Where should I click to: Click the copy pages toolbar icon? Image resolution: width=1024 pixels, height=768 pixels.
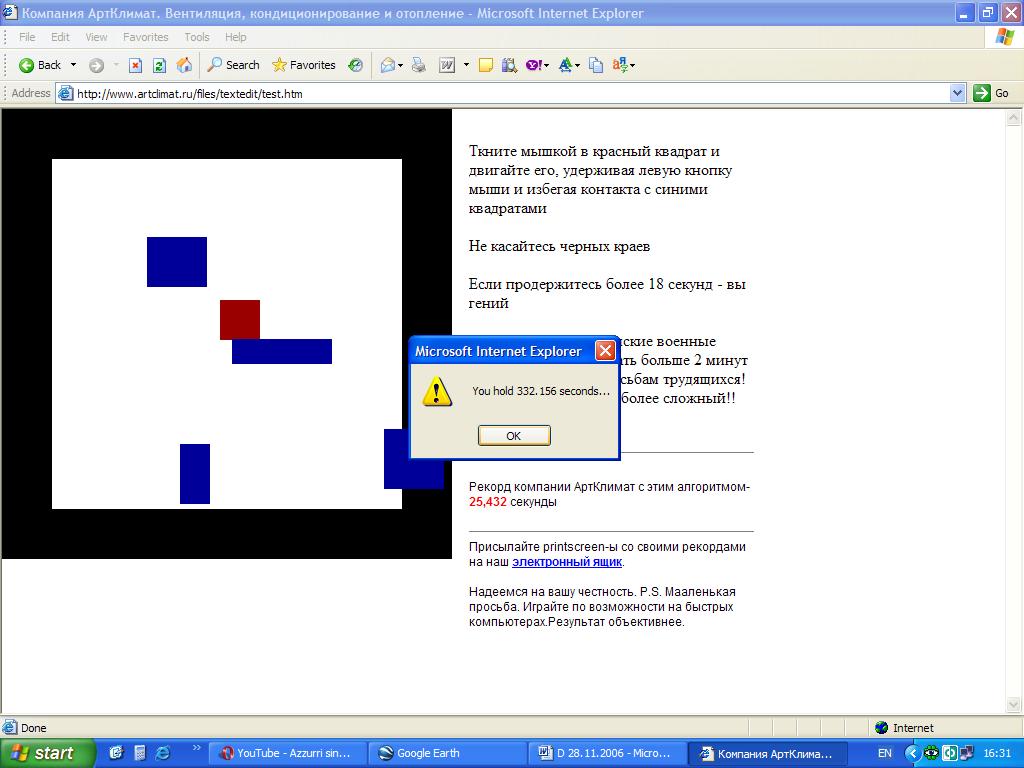point(596,65)
